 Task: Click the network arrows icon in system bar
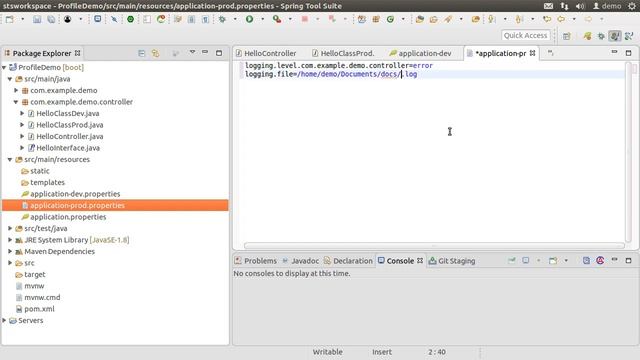coord(564,6)
